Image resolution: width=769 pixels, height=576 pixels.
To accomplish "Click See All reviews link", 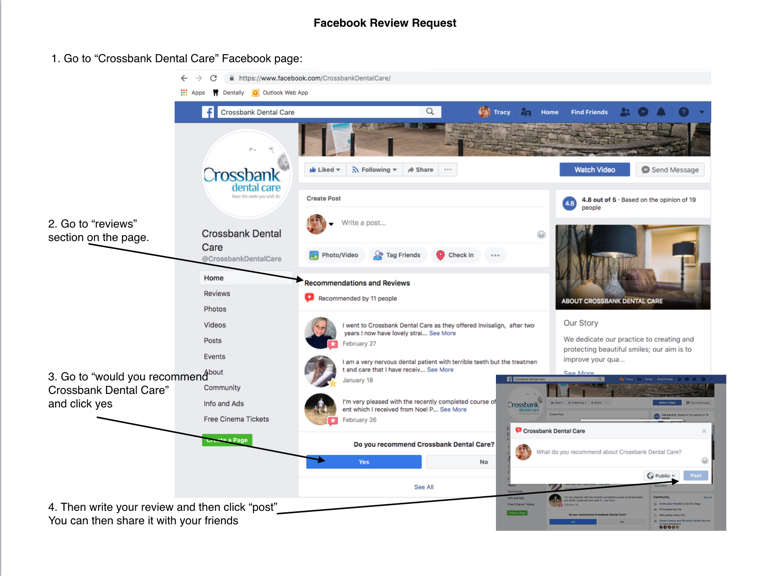I will point(424,487).
